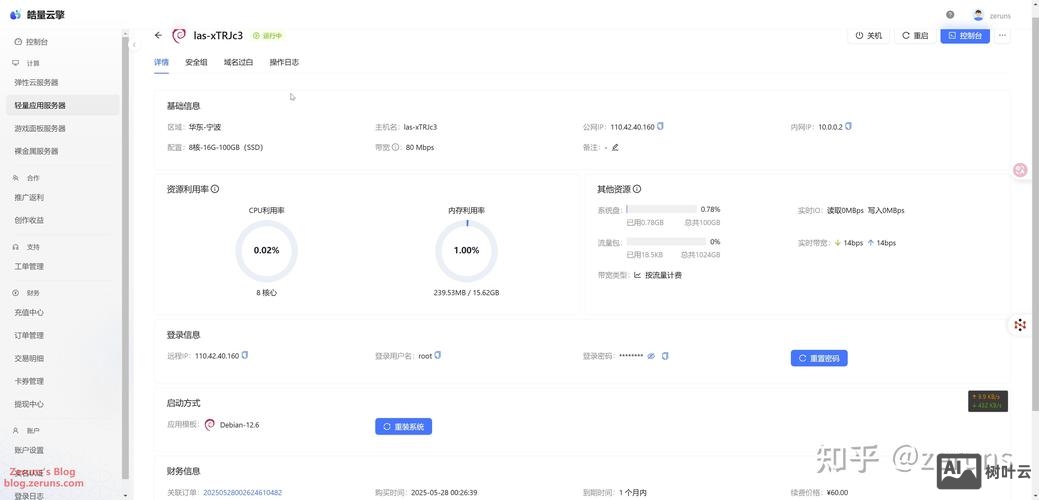Screen dimensions: 1039x500
Task: Open the blue 控制台 console button
Action: coord(965,35)
